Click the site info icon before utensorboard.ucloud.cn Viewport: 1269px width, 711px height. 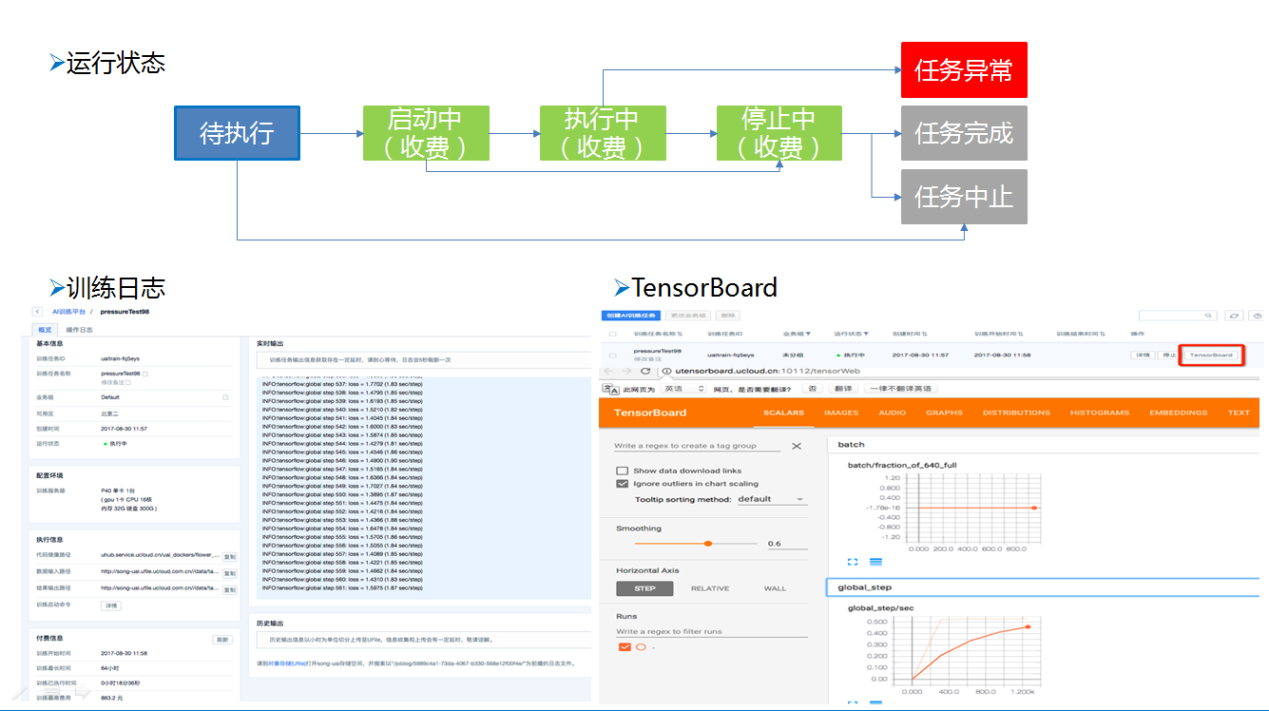point(666,371)
